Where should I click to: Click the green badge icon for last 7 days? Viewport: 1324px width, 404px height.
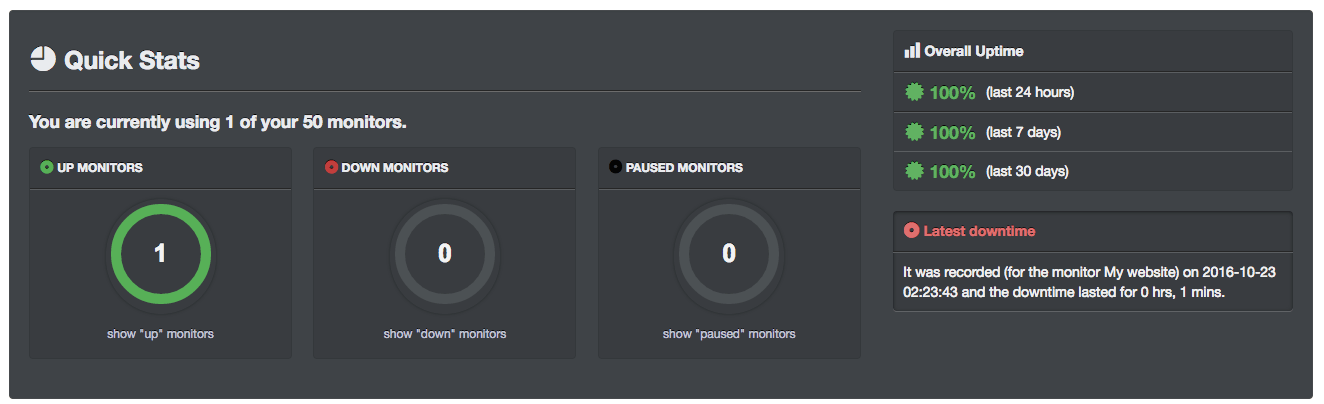(914, 131)
